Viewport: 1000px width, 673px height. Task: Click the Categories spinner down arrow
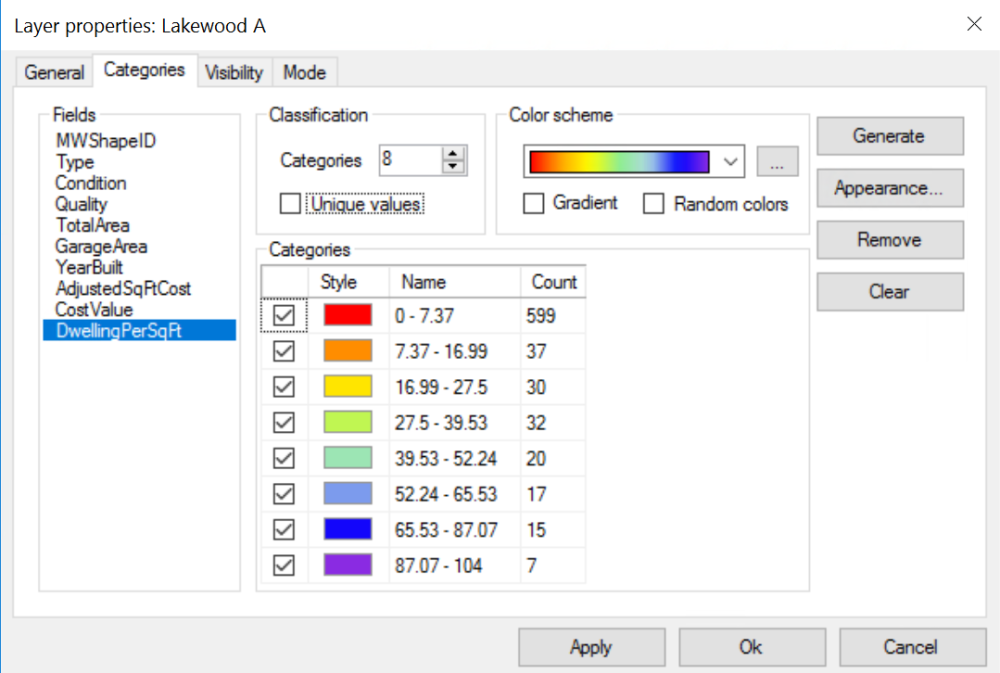[453, 166]
